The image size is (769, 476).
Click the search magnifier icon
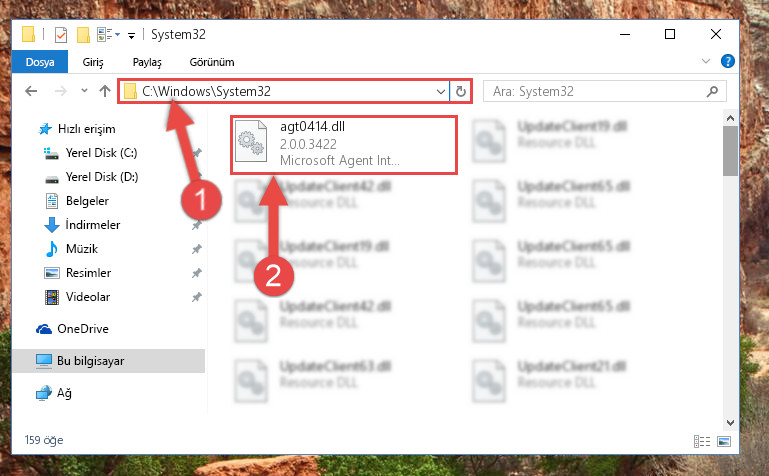(712, 91)
